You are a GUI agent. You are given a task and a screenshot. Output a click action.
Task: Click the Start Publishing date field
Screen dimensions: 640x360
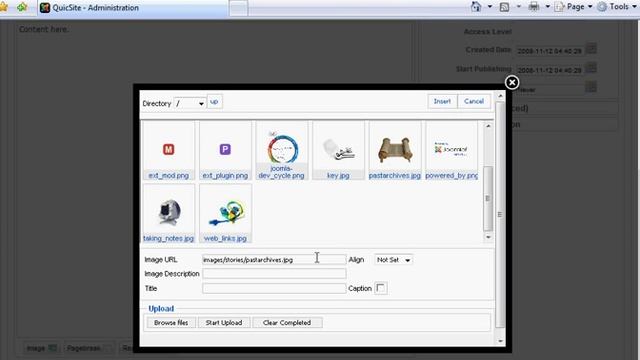[x=549, y=70]
